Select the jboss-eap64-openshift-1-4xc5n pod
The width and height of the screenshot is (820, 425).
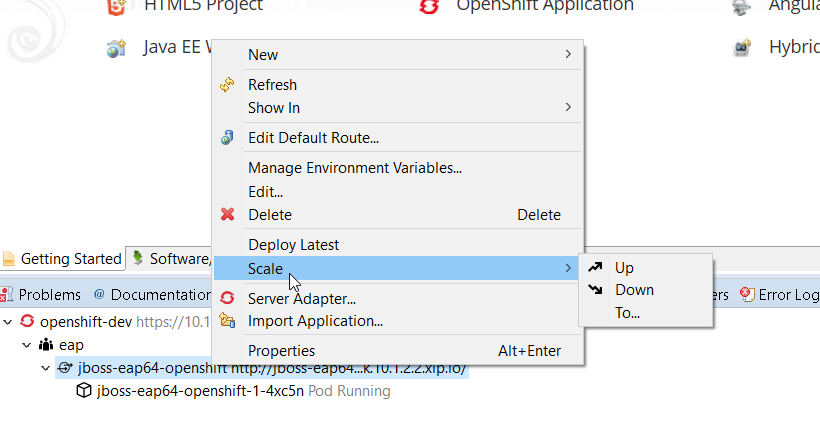coord(199,391)
